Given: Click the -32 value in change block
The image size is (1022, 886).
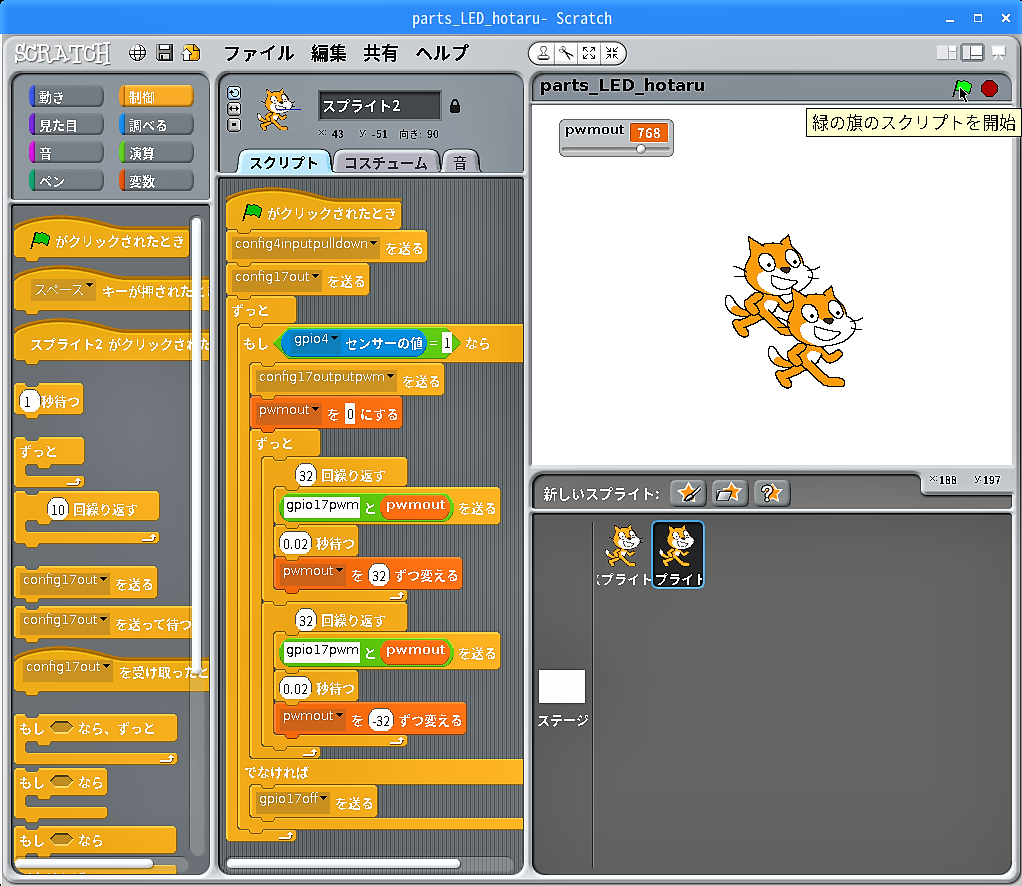Looking at the screenshot, I should tap(381, 720).
